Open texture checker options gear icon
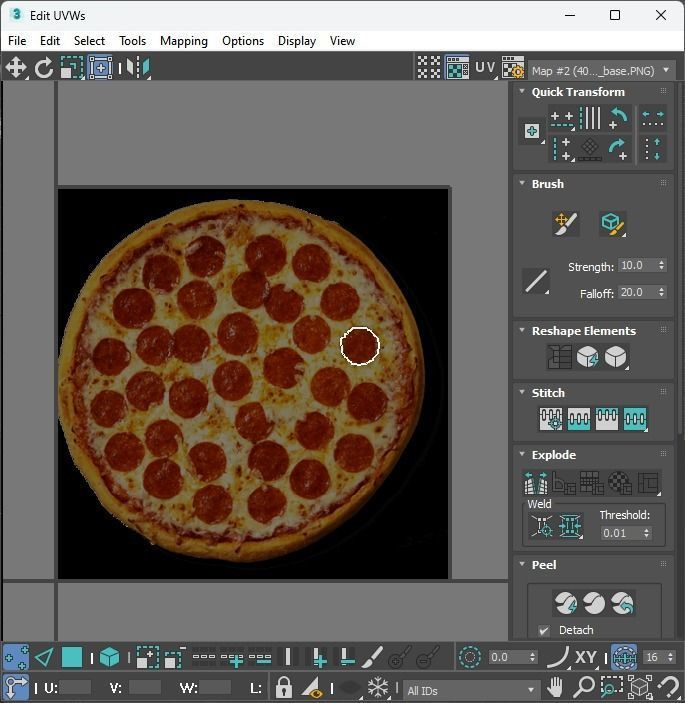The height and width of the screenshot is (703, 685). (513, 68)
